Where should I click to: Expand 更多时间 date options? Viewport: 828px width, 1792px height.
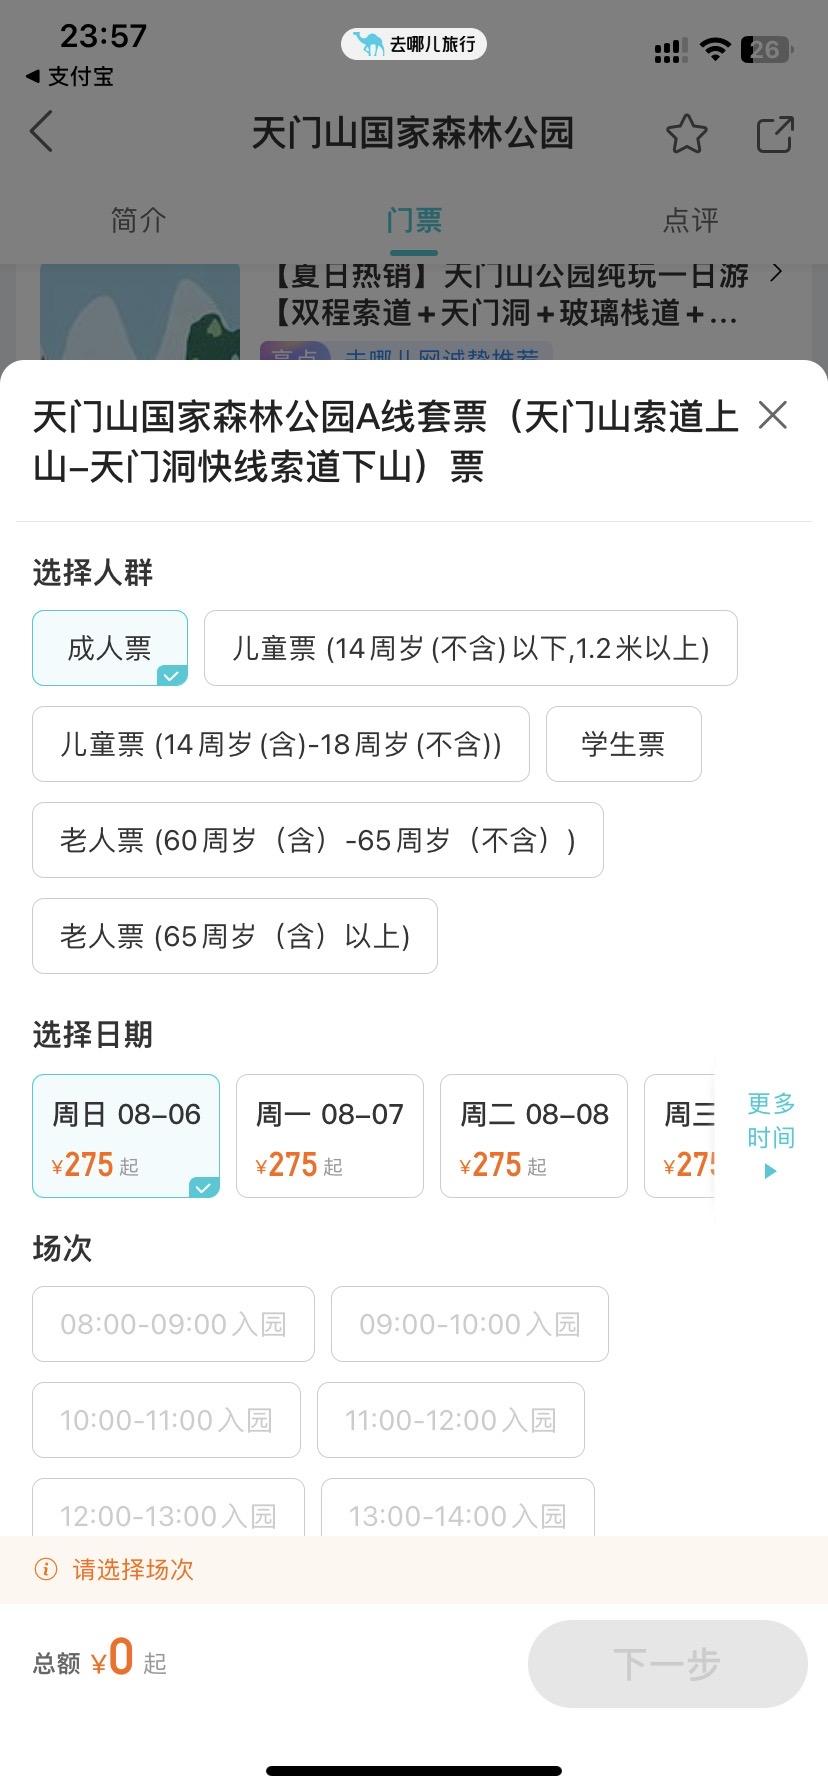(x=770, y=1136)
